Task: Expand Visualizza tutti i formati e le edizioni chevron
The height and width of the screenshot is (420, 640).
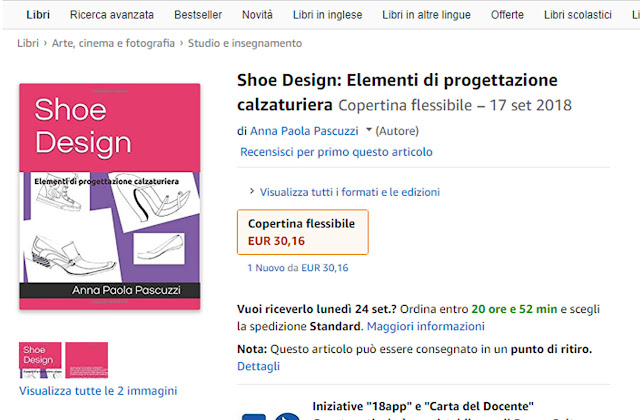Action: 252,191
